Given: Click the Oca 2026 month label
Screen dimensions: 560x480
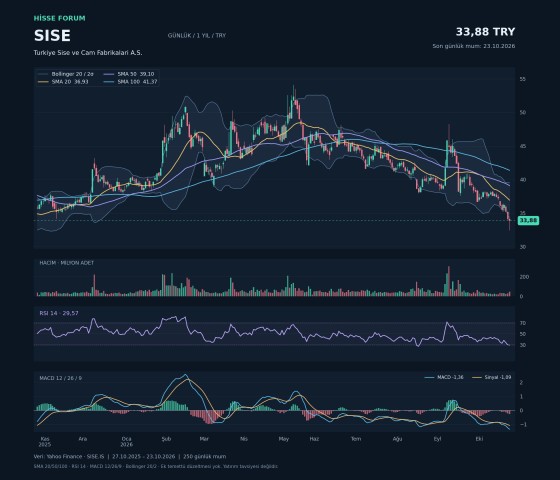Looking at the screenshot, I should 126,442.
